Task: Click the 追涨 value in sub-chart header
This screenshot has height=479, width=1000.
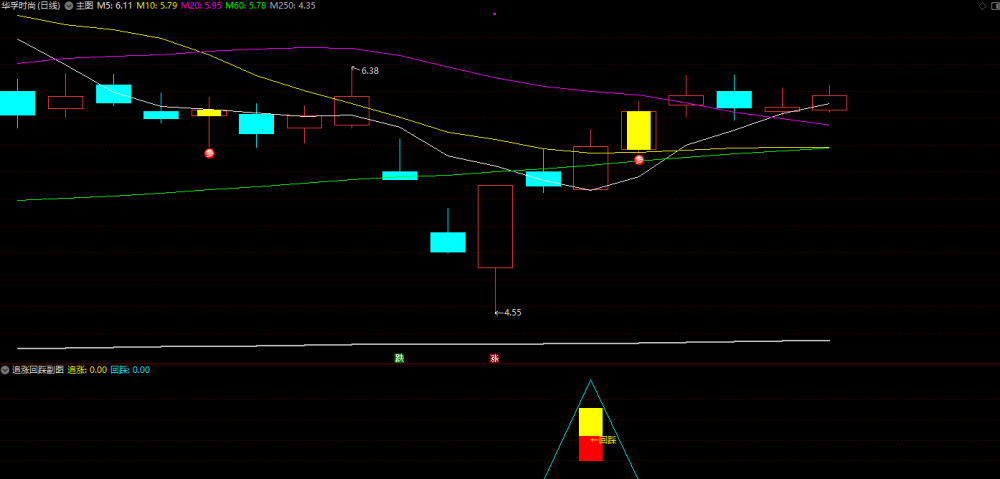Action: 87,370
